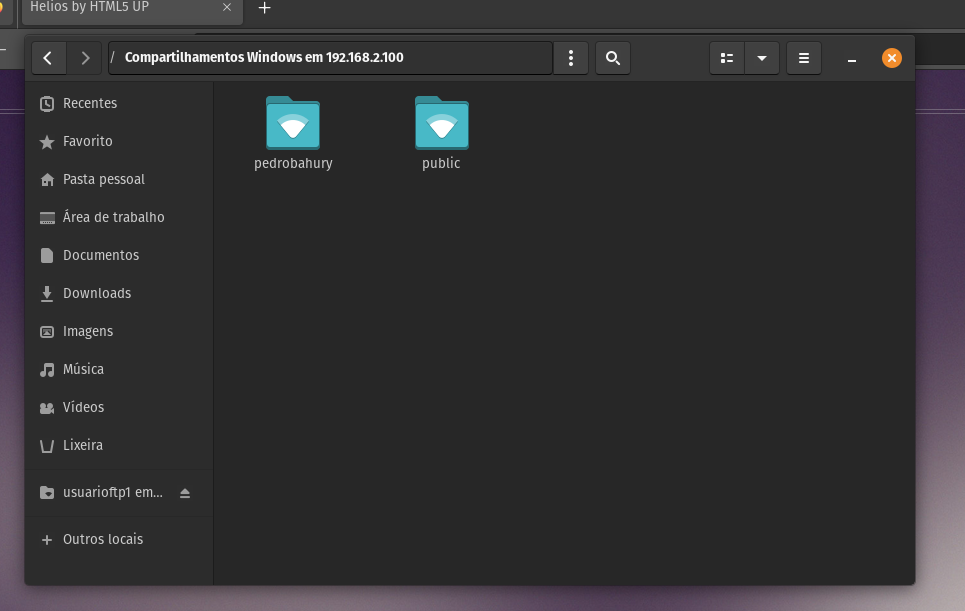
Task: Open Pasta pessoal via the home icon
Action: pos(46,179)
